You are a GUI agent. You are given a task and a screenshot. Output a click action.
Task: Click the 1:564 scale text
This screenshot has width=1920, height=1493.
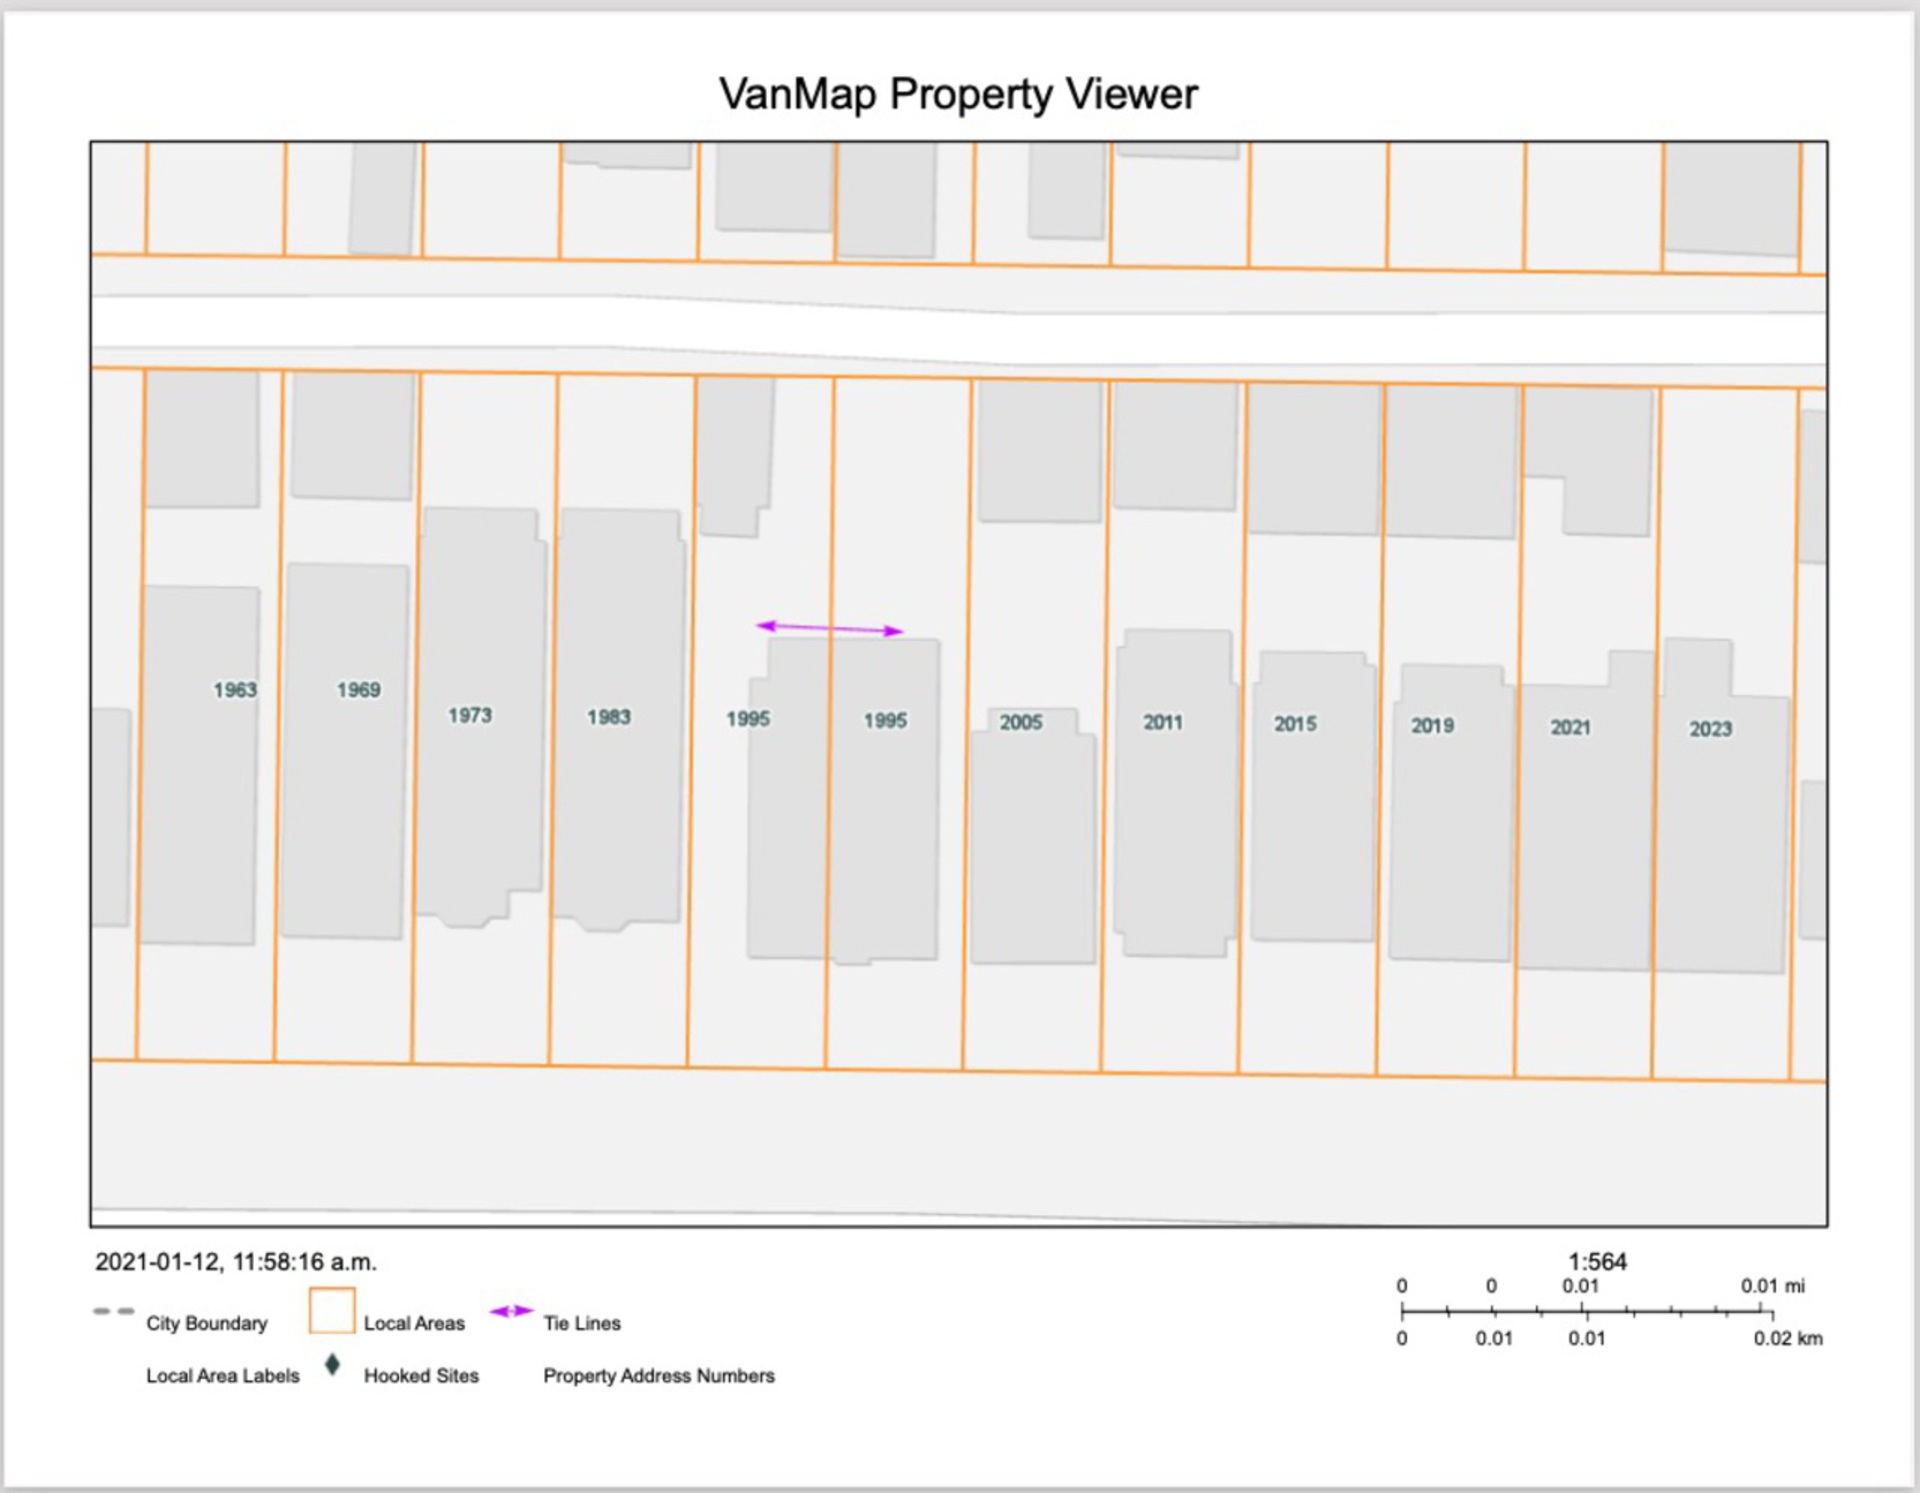click(1597, 1262)
